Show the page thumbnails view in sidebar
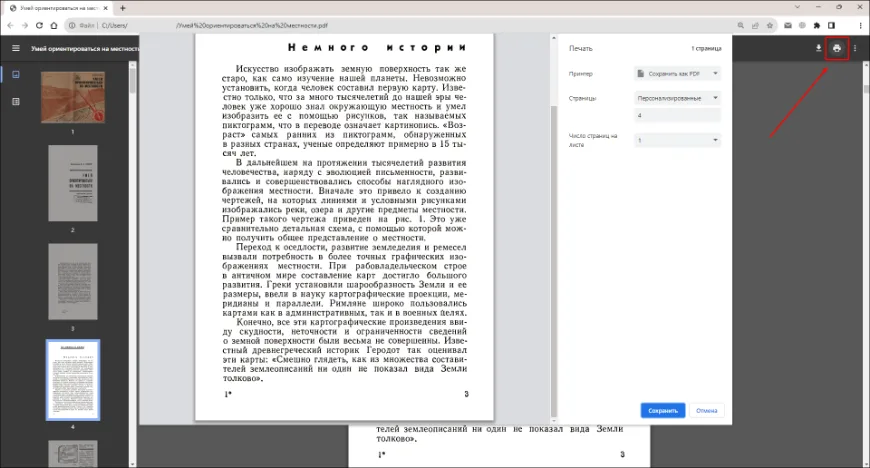Viewport: 870px width, 468px height. [x=15, y=74]
